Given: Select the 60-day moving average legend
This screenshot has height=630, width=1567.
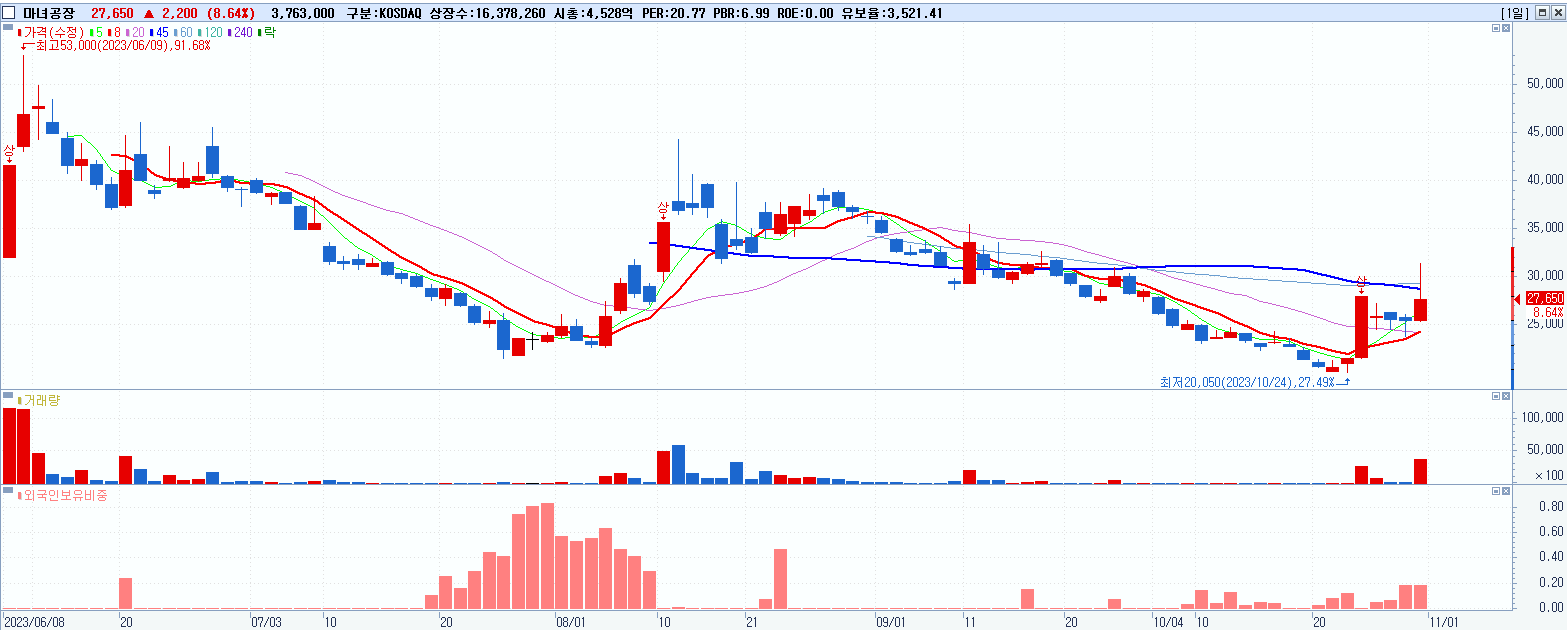Looking at the screenshot, I should [x=185, y=33].
